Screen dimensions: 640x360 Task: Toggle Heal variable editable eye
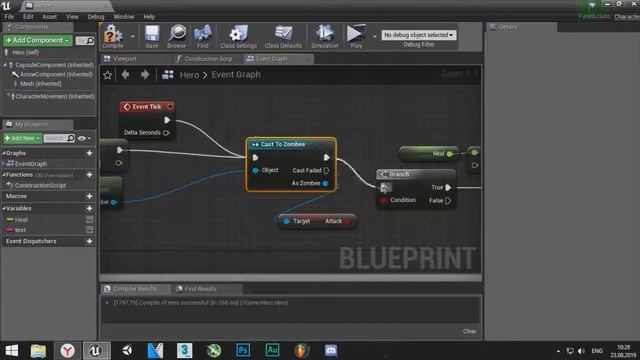(89, 220)
